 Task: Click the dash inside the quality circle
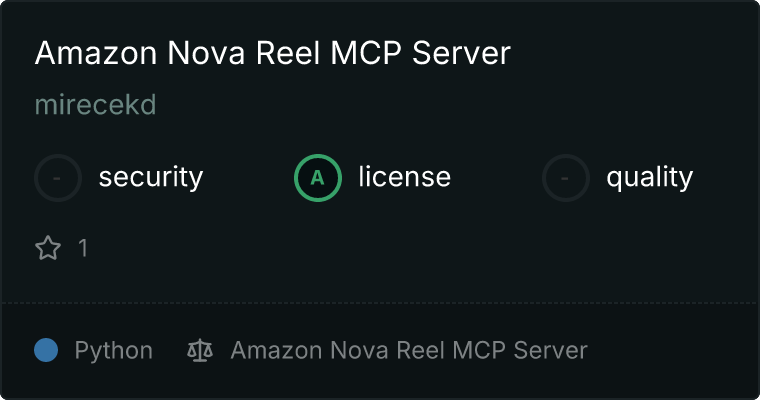click(565, 178)
